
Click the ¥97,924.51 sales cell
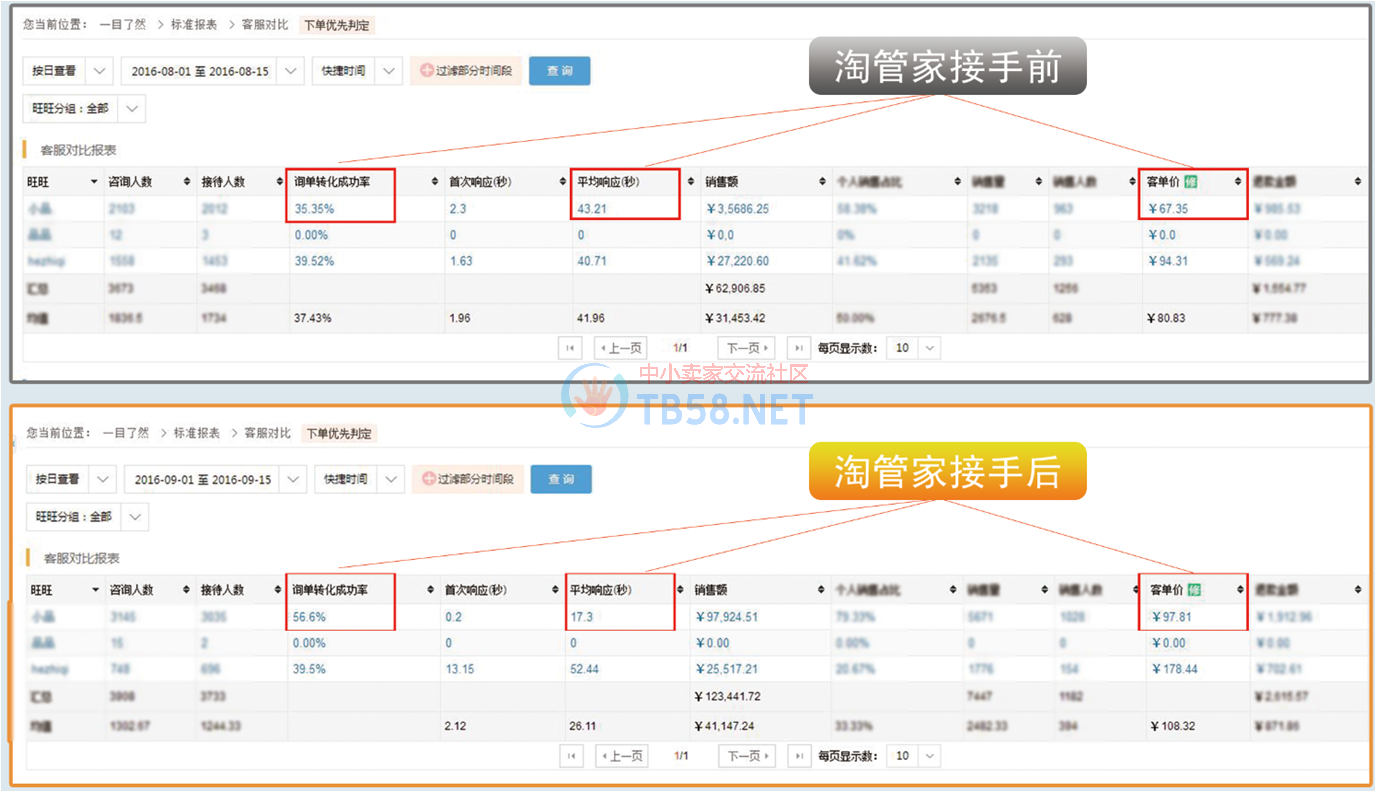[726, 617]
